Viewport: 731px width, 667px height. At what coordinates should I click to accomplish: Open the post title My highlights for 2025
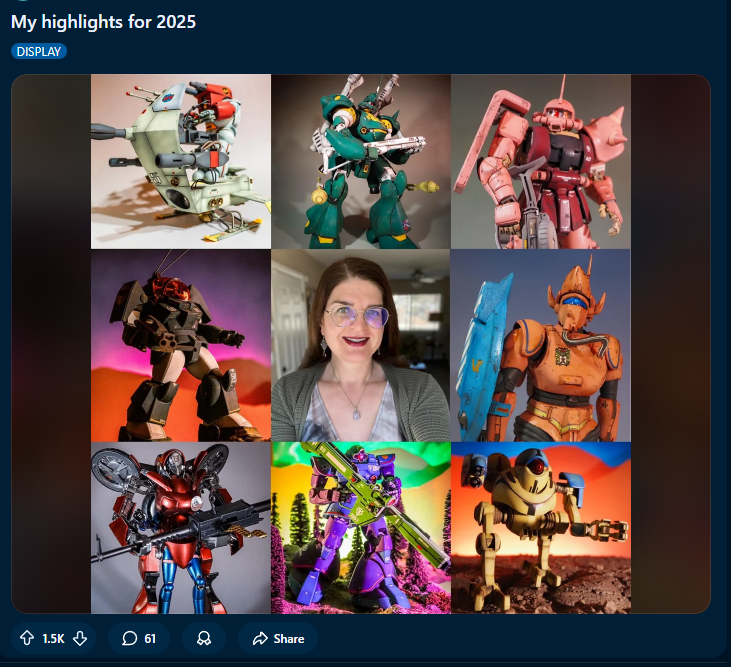click(103, 22)
